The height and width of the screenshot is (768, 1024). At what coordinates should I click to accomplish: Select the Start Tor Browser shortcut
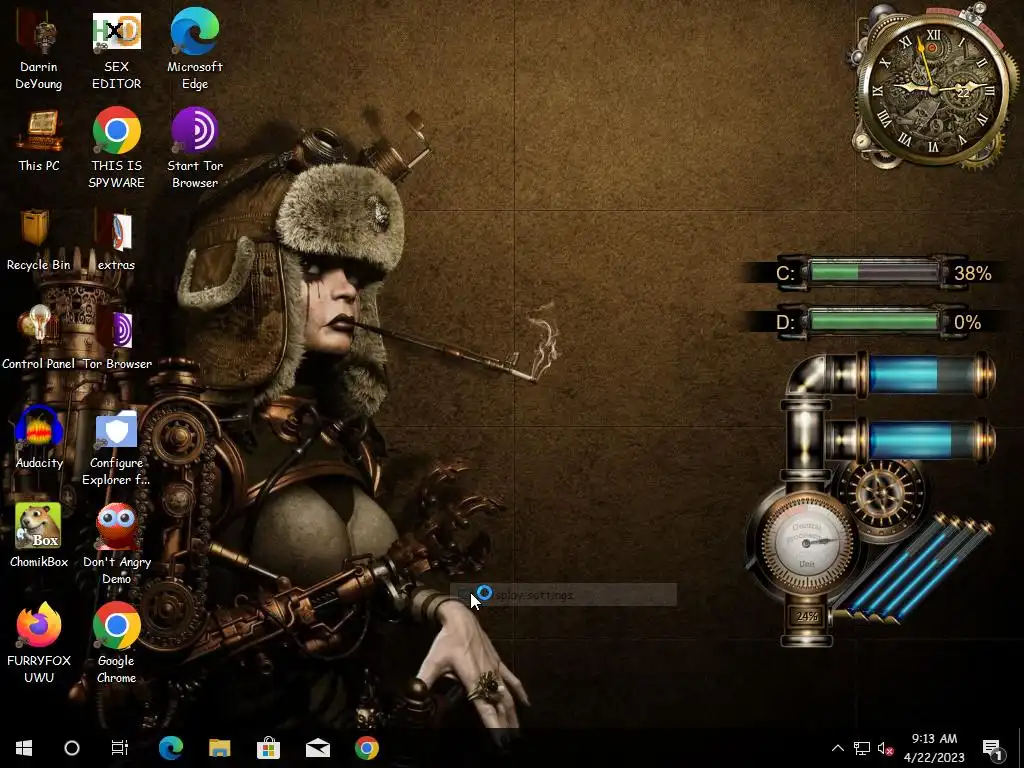[x=195, y=149]
